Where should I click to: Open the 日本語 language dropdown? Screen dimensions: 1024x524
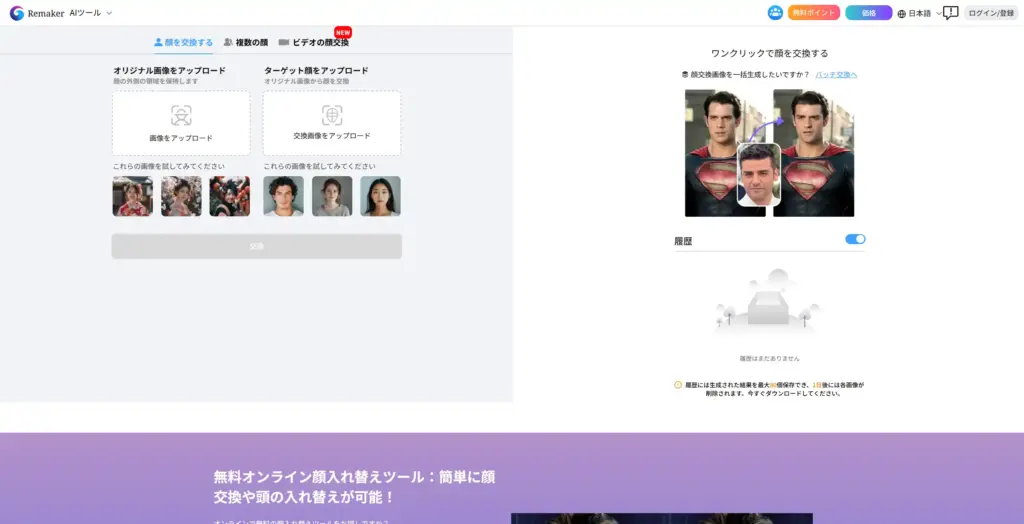pyautogui.click(x=920, y=14)
